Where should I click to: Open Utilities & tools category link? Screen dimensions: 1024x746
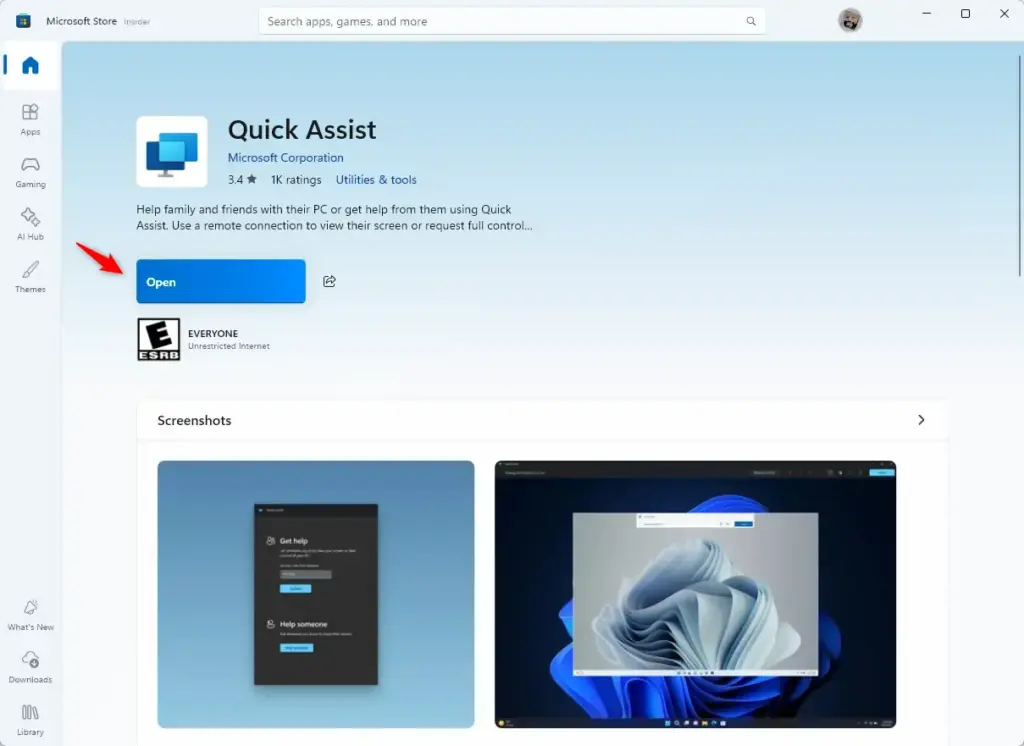(x=376, y=180)
